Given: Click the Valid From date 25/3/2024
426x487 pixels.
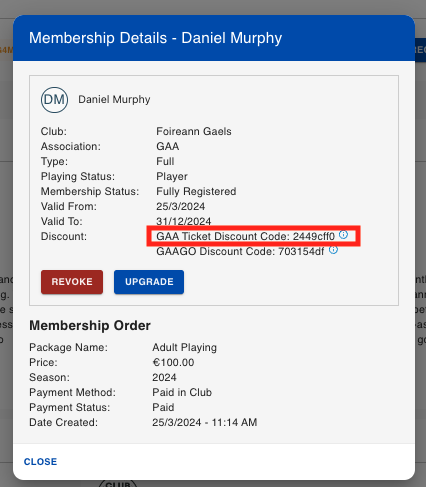Looking at the screenshot, I should [181, 206].
